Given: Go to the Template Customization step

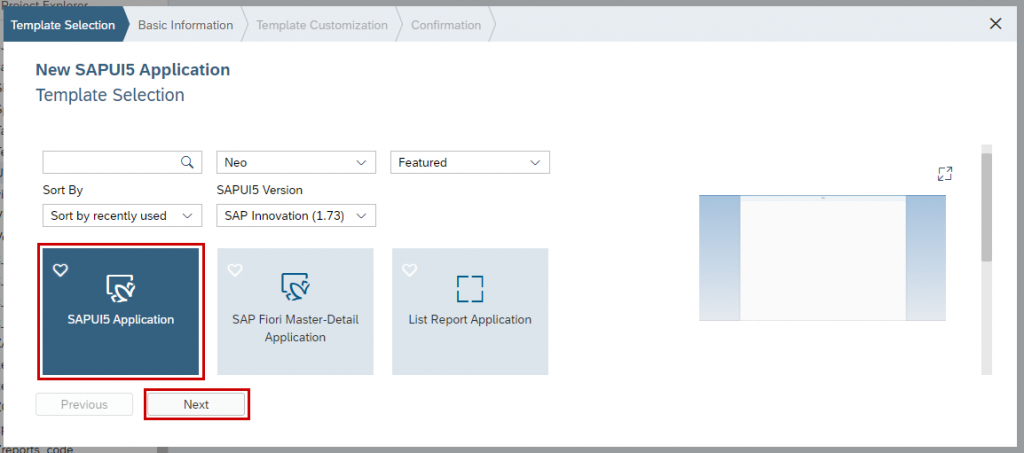Looking at the screenshot, I should [322, 25].
